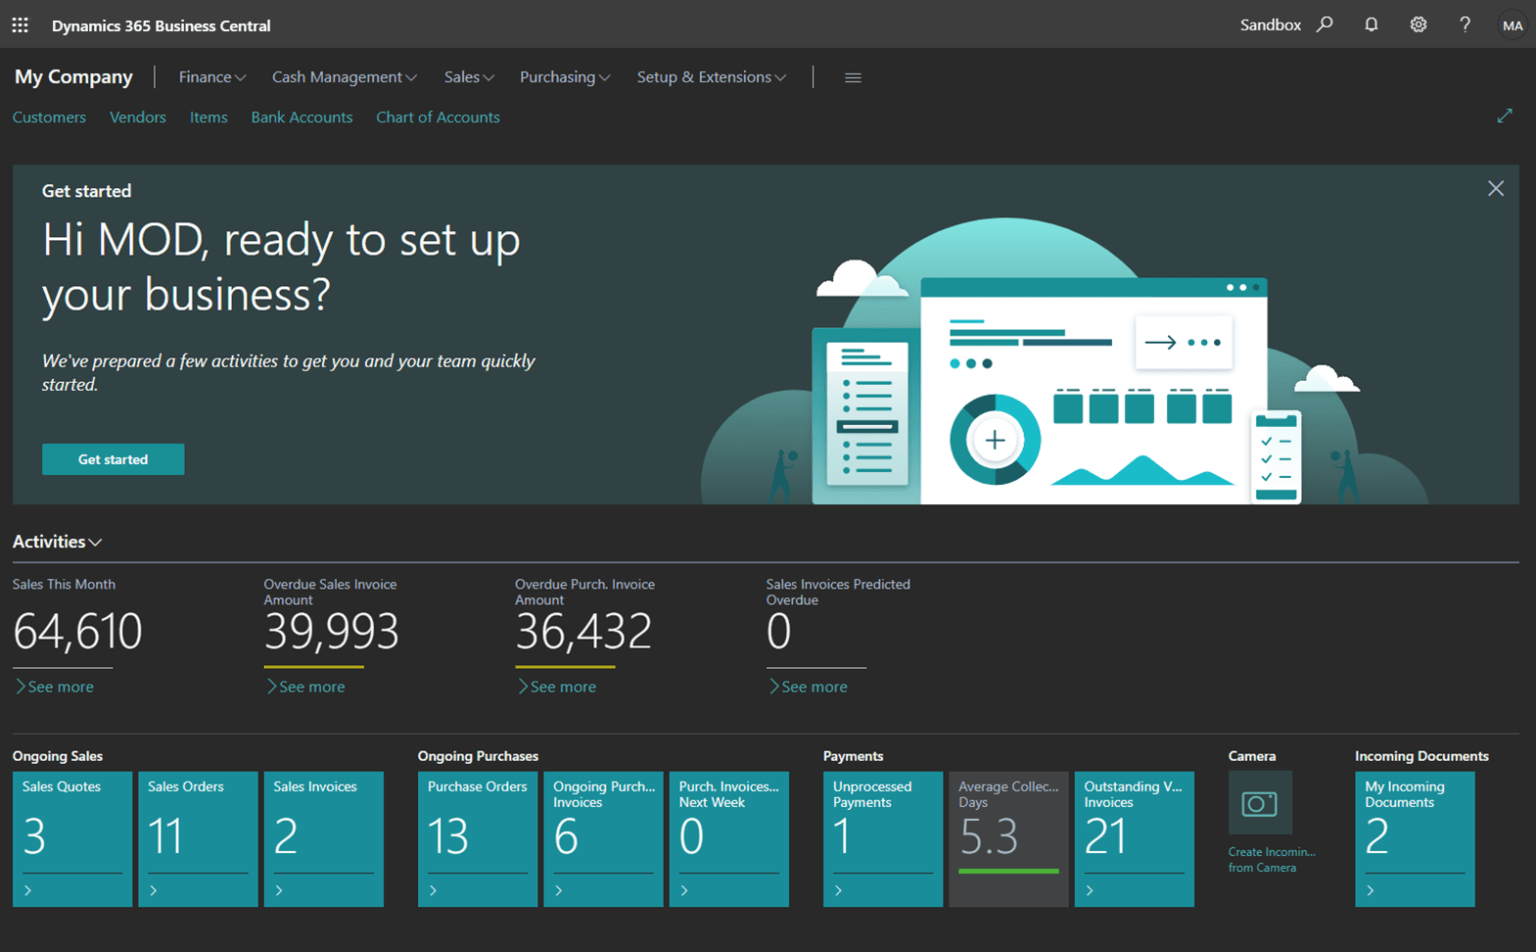Navigate to Bank Accounts
The image size is (1536, 952).
point(302,117)
